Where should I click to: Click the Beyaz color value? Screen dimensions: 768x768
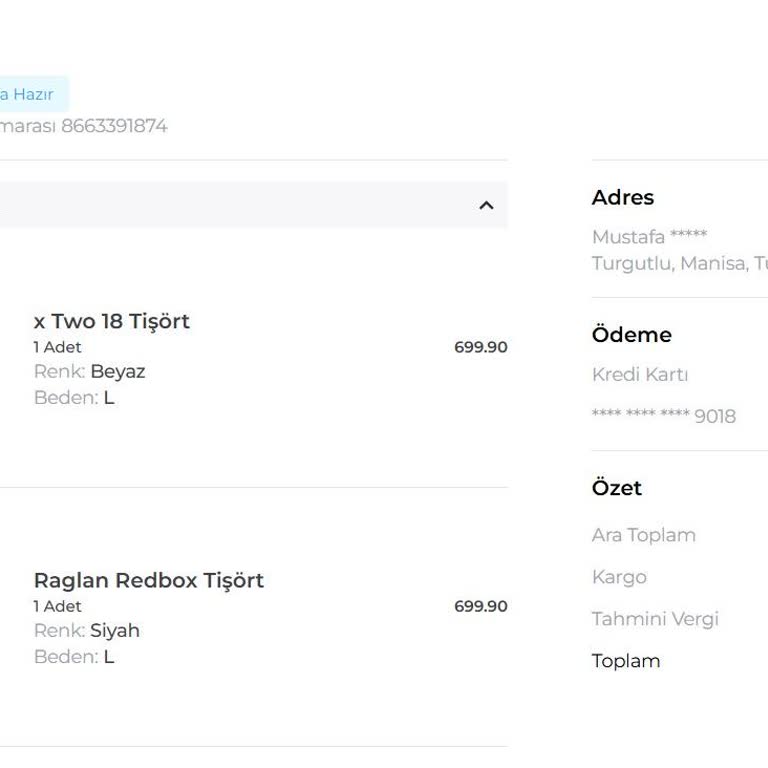tap(117, 372)
